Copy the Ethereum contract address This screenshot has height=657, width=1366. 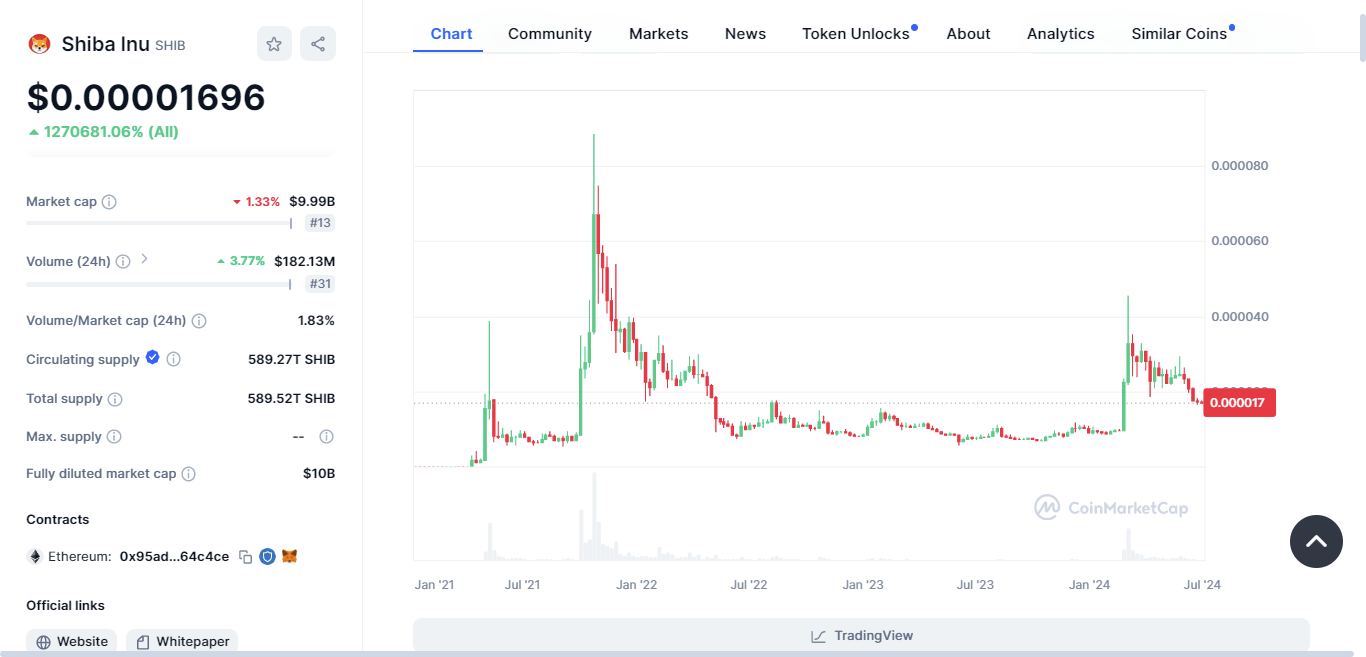coord(245,557)
